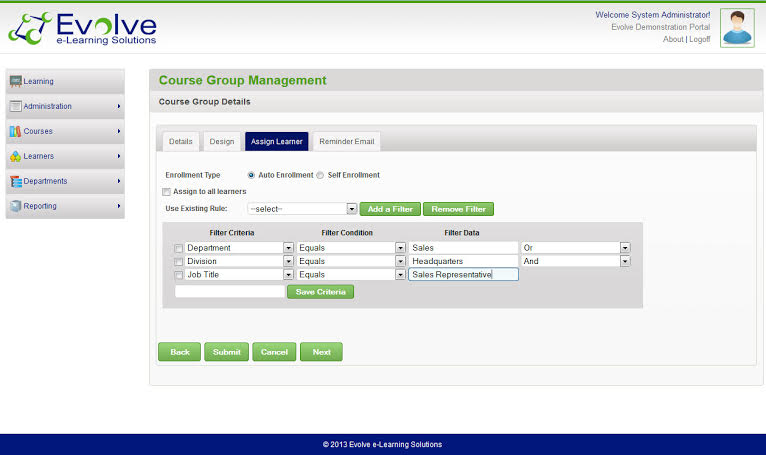Click the Courses books icon
766x455 pixels.
(16, 131)
